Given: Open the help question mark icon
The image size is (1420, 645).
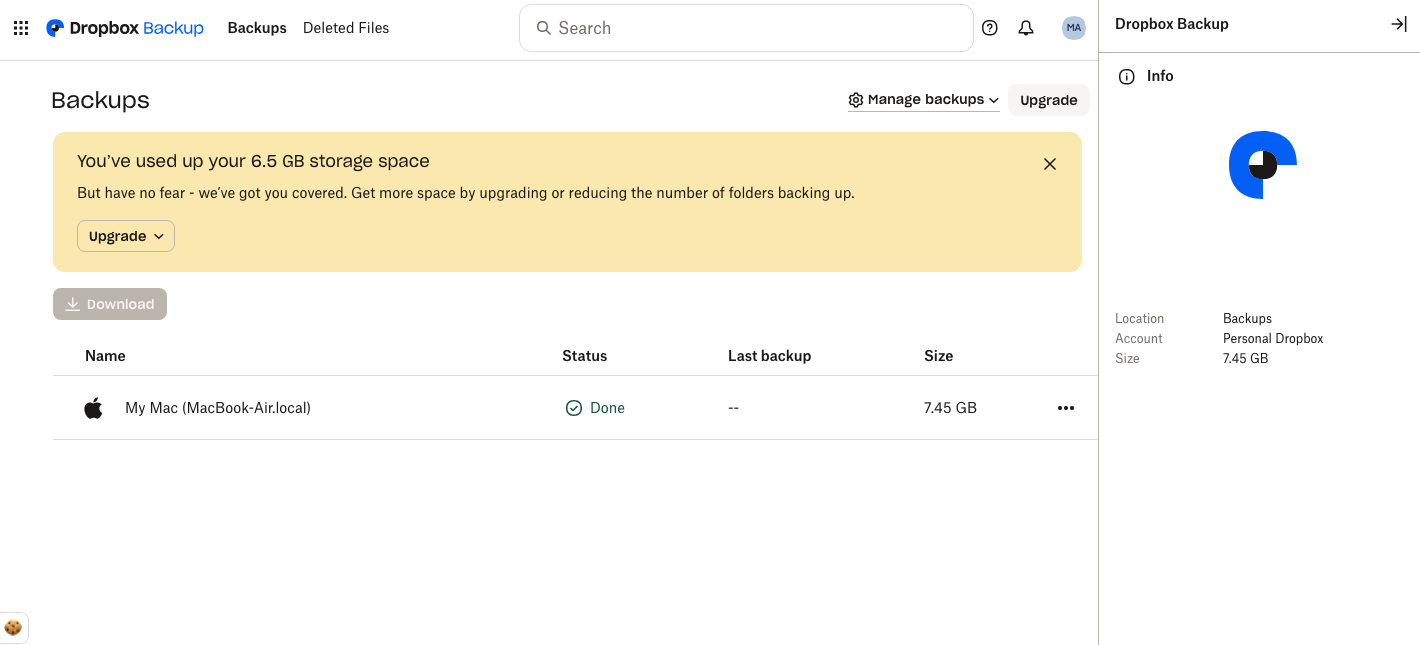Looking at the screenshot, I should tap(989, 28).
